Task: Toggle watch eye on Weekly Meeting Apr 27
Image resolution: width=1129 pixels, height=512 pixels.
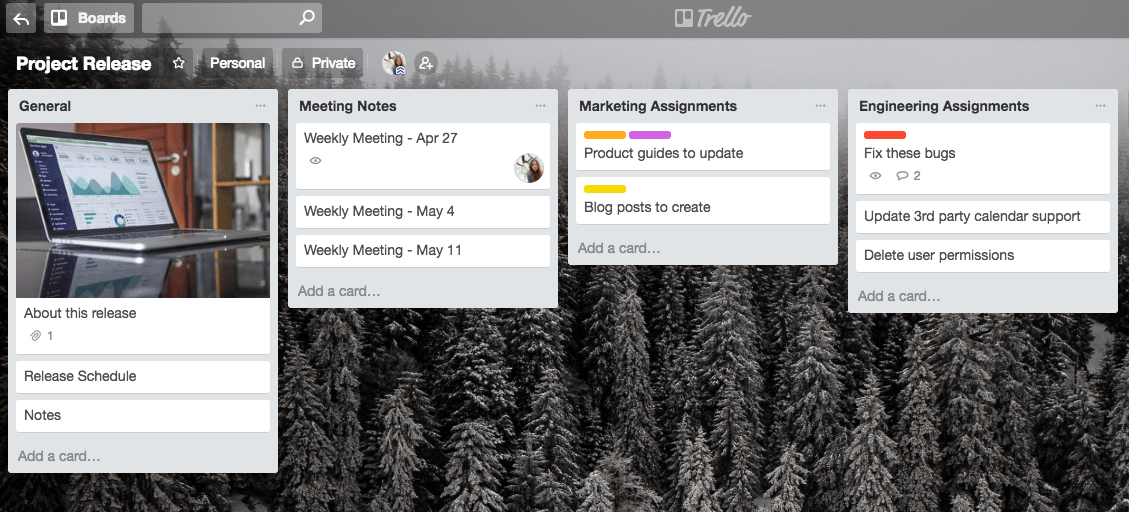Action: [x=315, y=161]
